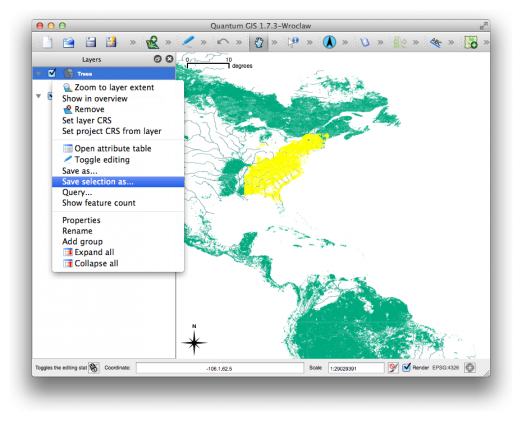Click the north arrow compass toolbar icon
Screen dimensions: 522x421
pos(329,42)
